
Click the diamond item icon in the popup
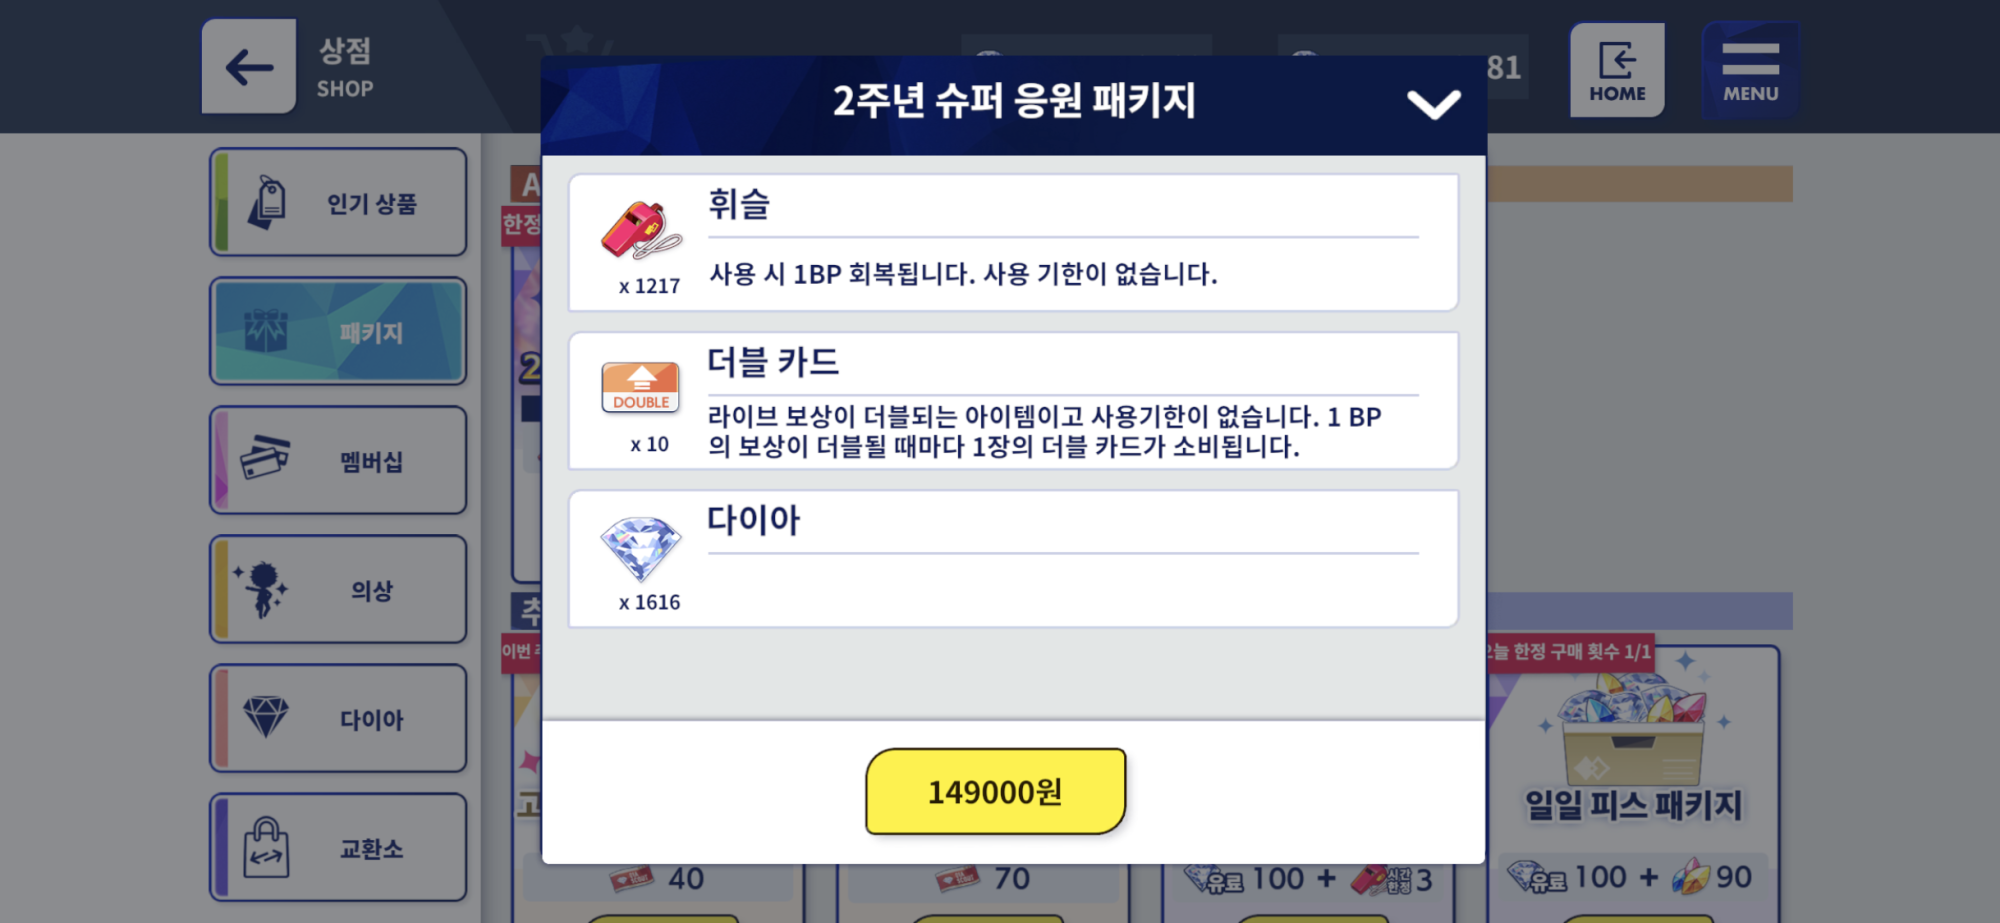coord(641,548)
